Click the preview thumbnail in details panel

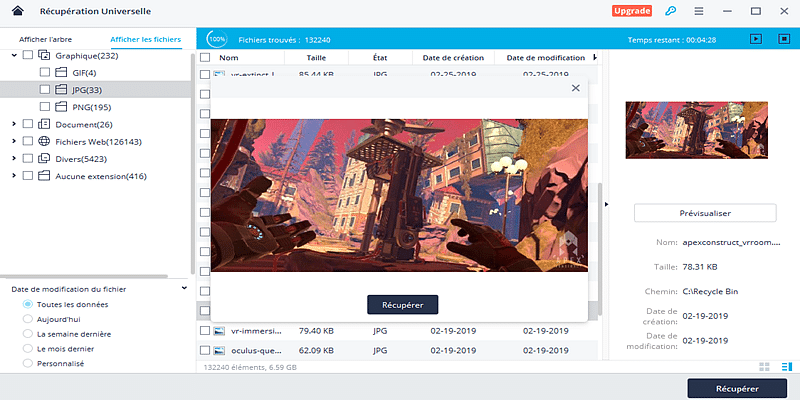coord(696,130)
